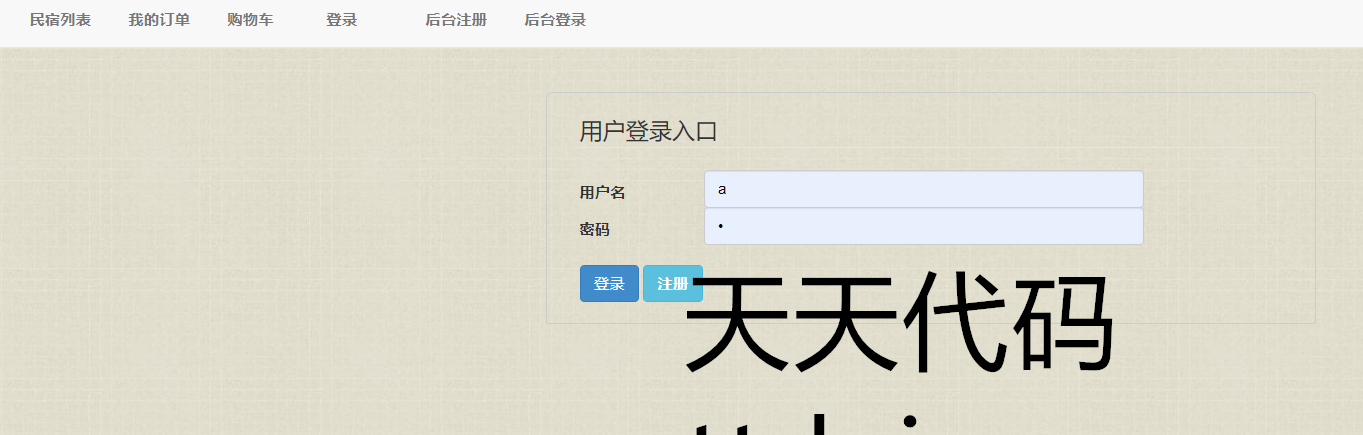Click empty navbar space right of 后台登录
Image resolution: width=1363 pixels, height=435 pixels.
tap(950, 22)
